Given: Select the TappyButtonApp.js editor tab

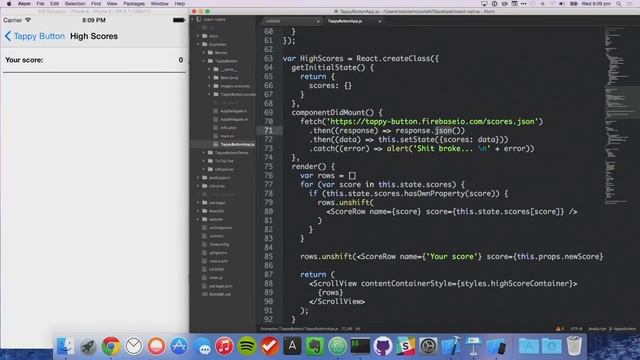Looking at the screenshot, I should pos(352,21).
